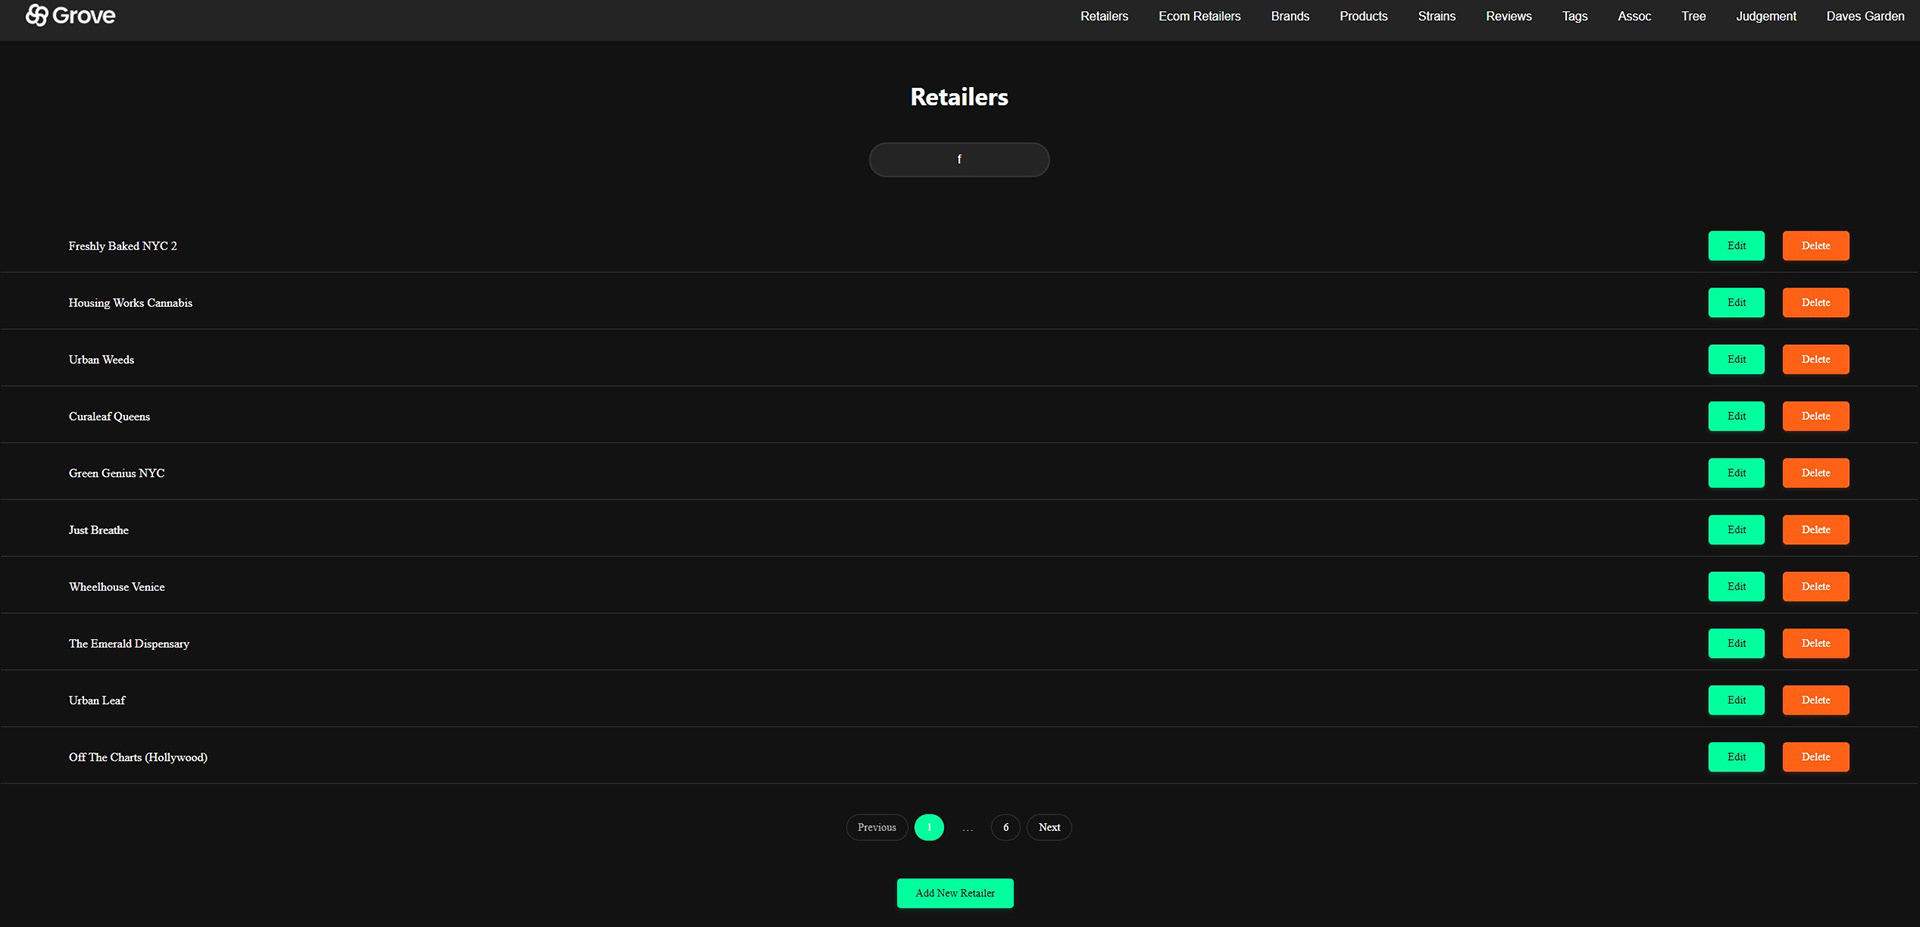
Task: Click the Grove logo
Action: 70,15
